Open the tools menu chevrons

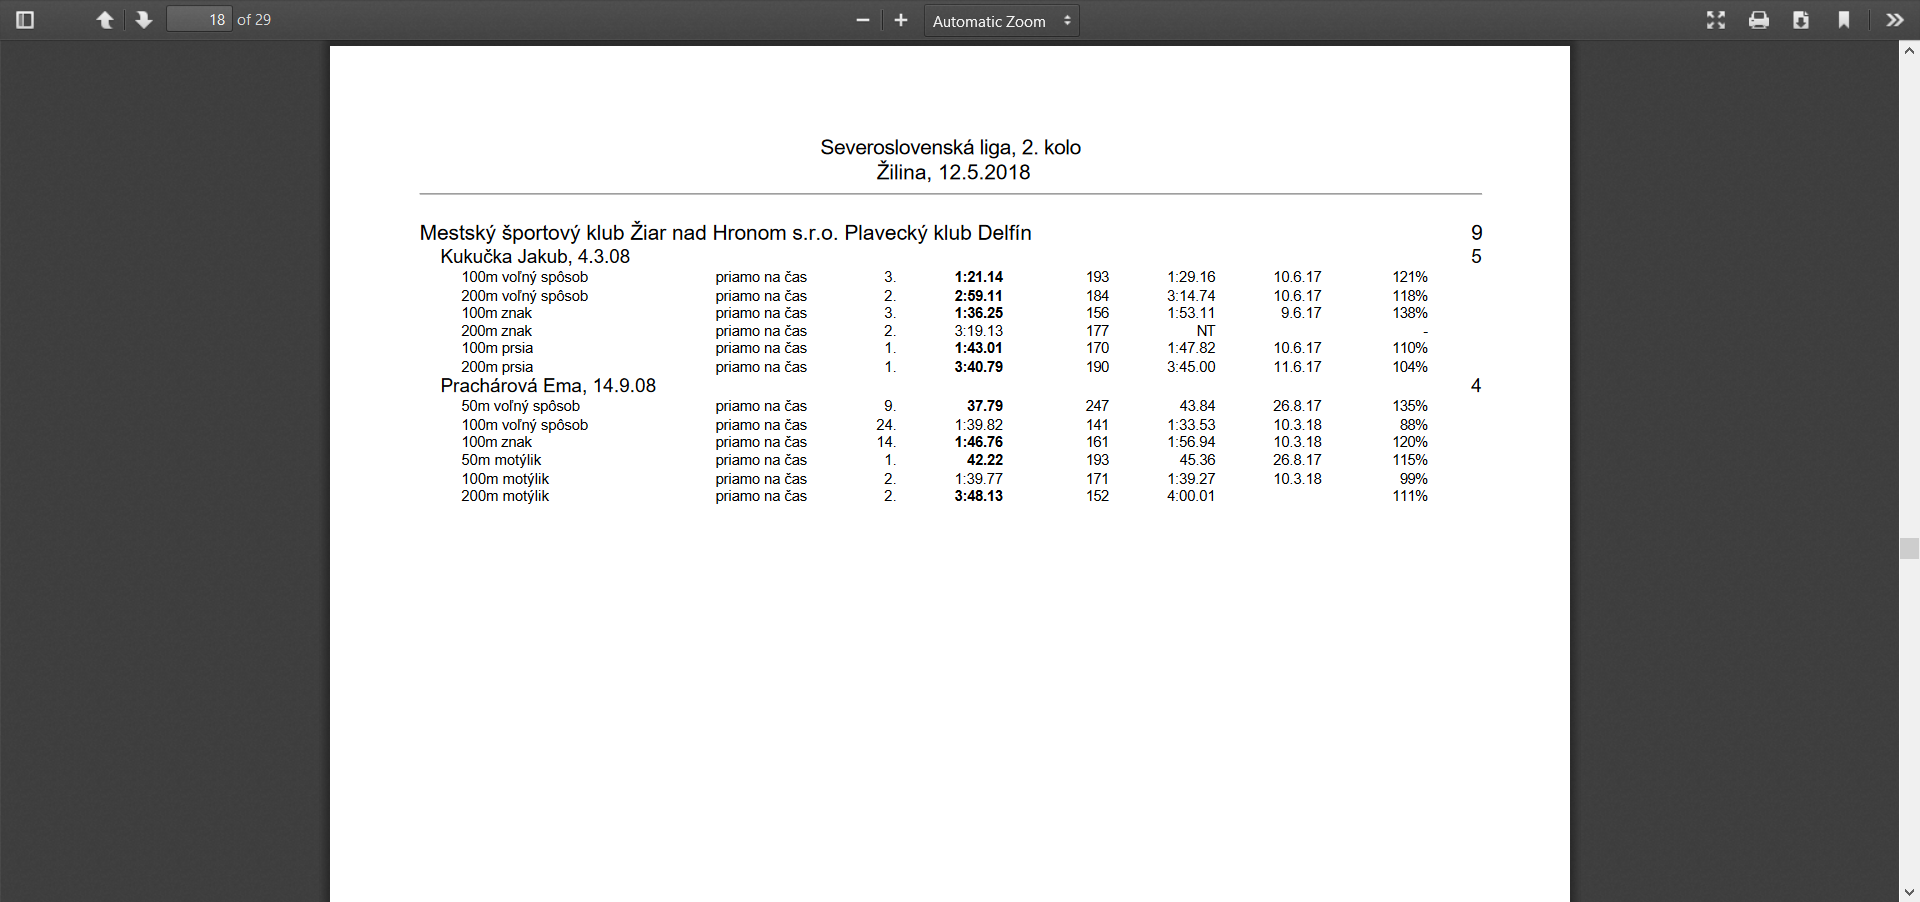click(x=1895, y=20)
